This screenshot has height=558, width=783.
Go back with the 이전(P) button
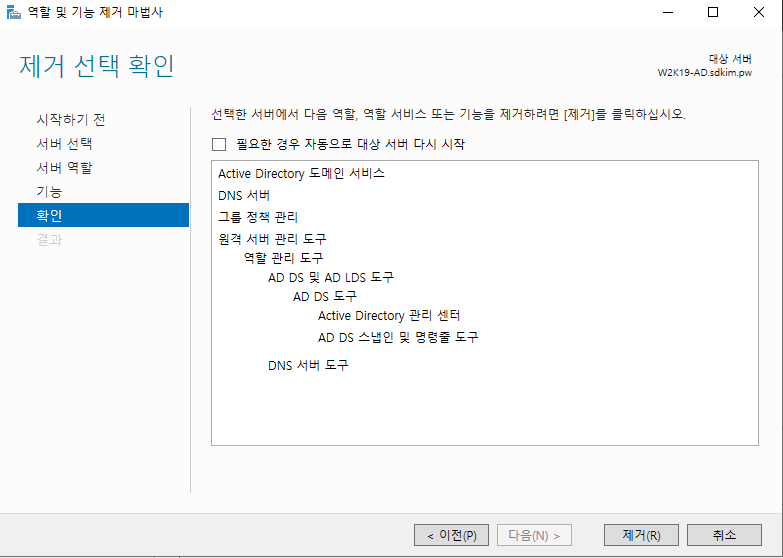(x=451, y=536)
